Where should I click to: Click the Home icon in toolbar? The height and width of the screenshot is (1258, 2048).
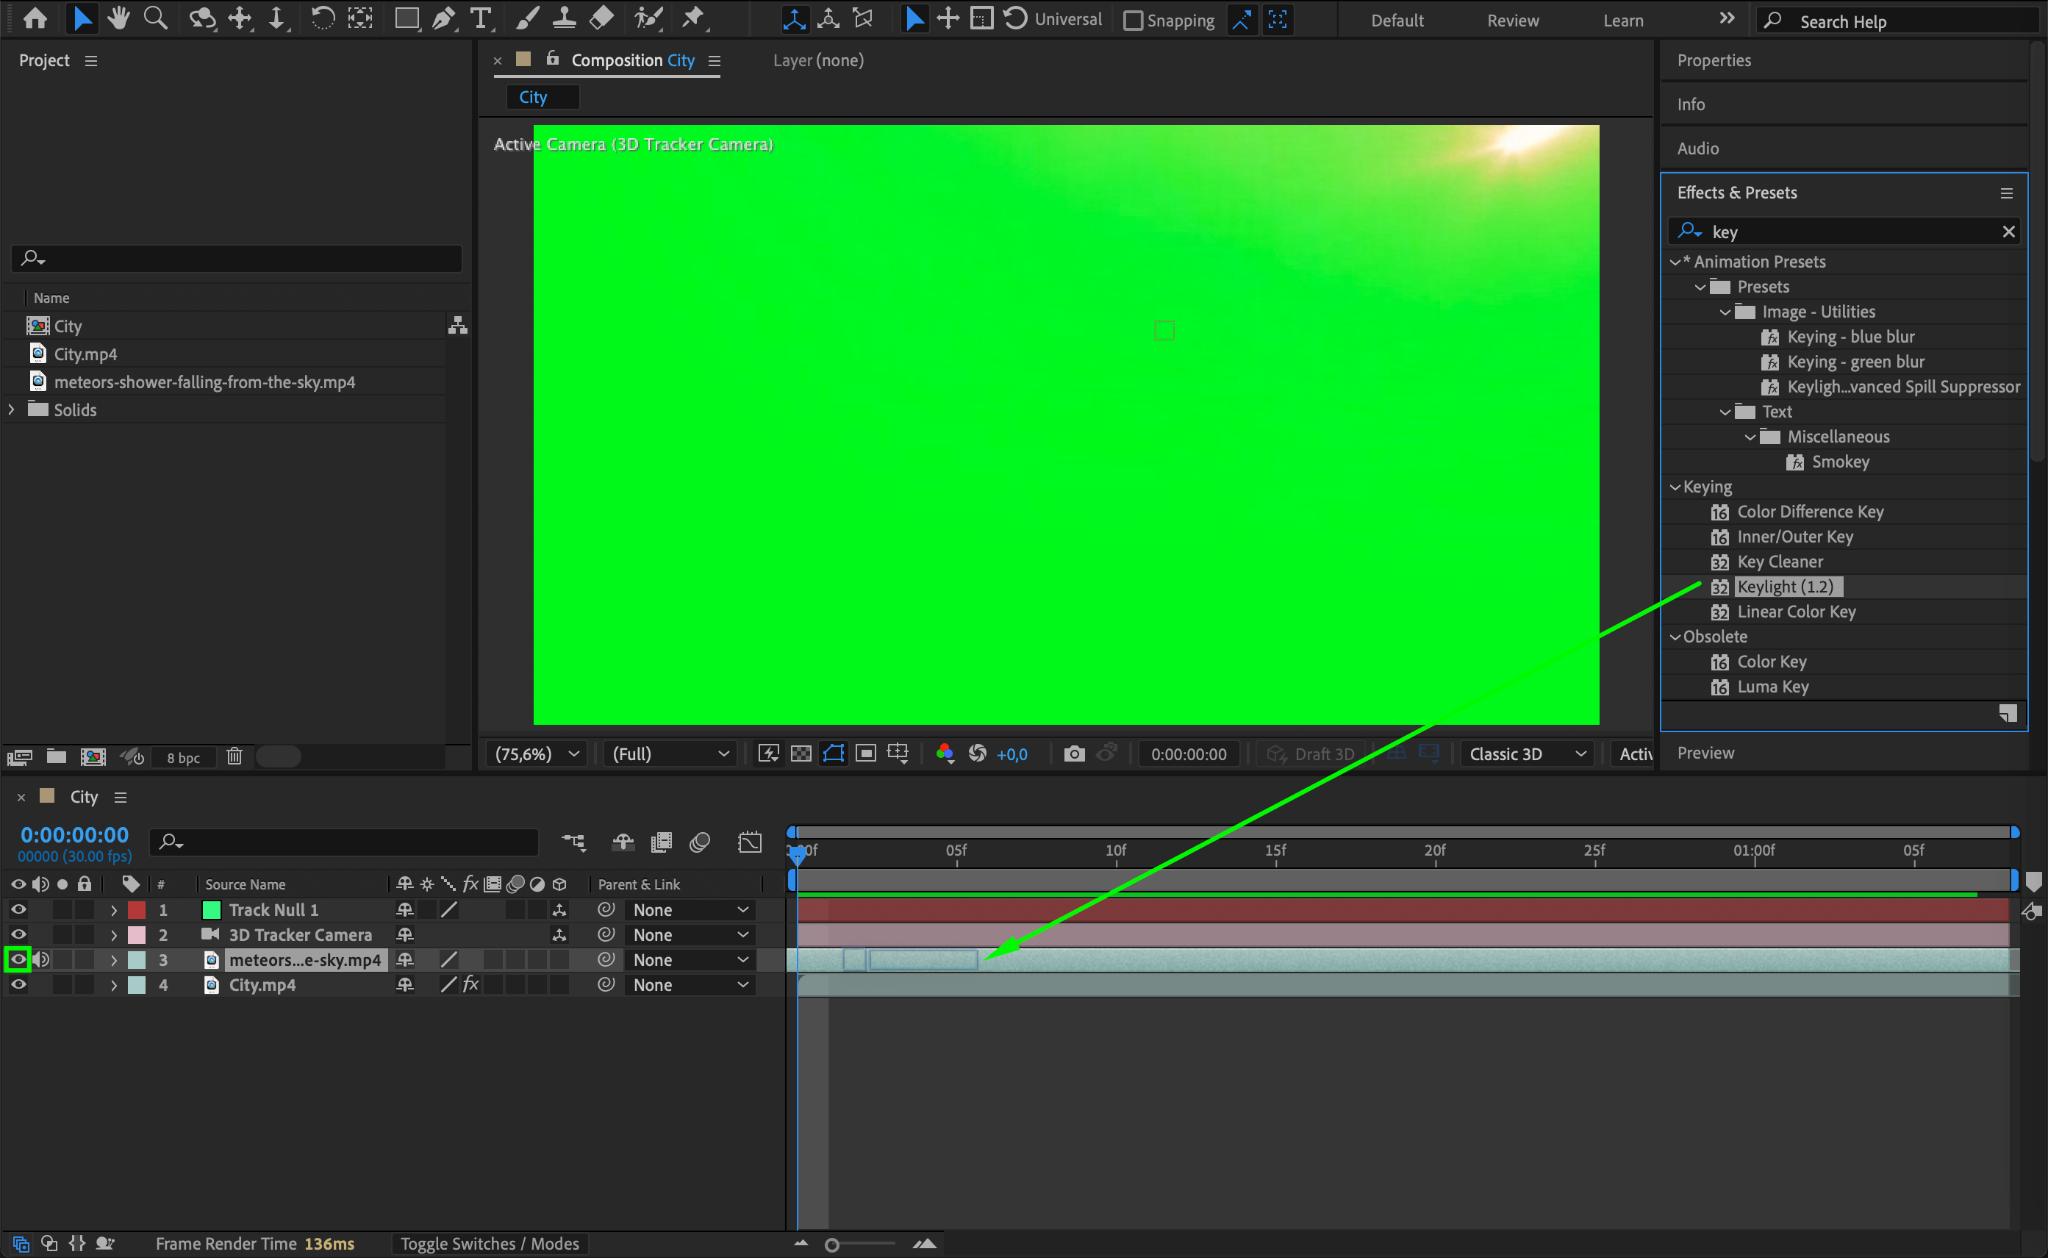[x=35, y=19]
